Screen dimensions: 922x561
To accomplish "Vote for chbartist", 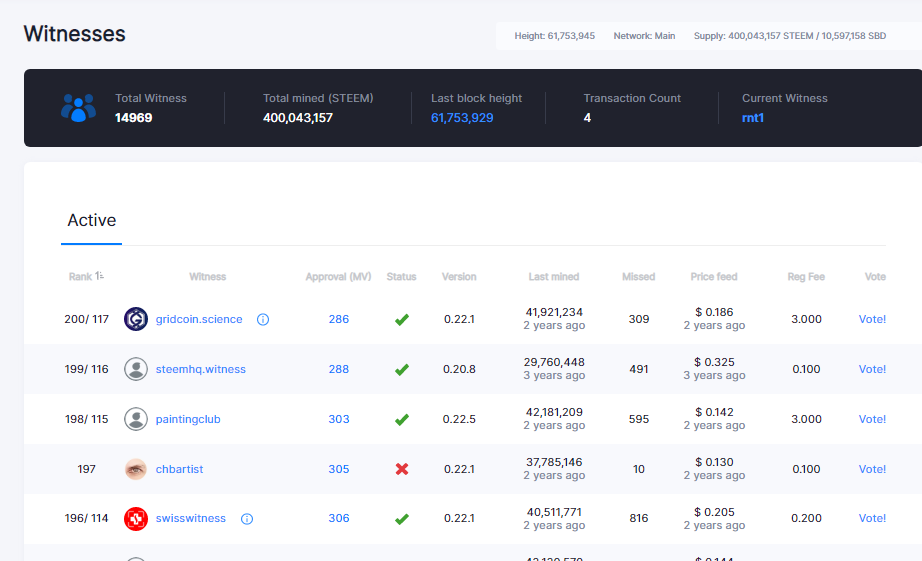I will pos(872,469).
